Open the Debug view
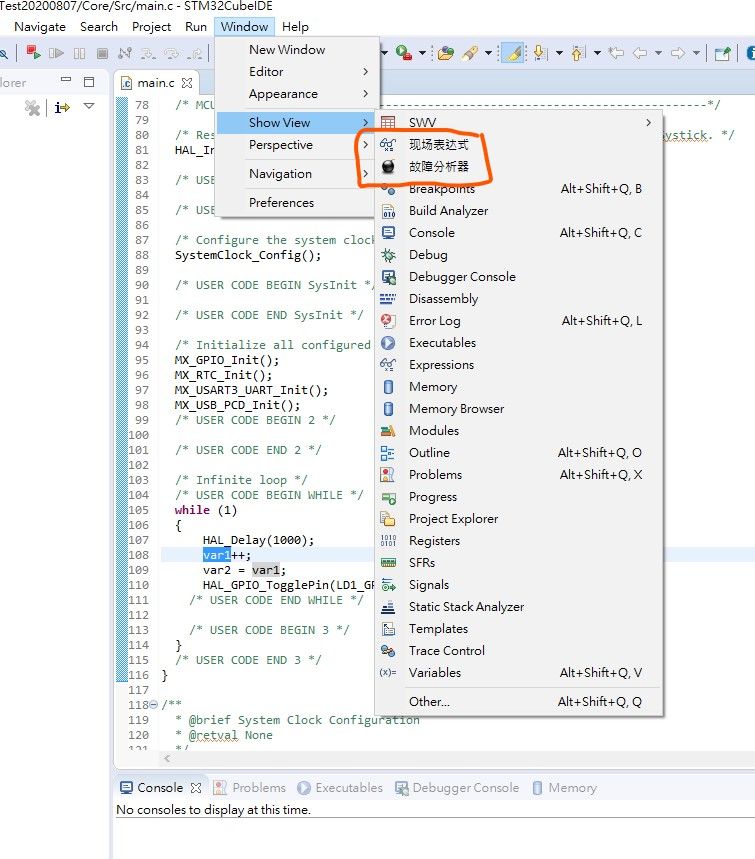Viewport: 755px width, 859px height. point(518,255)
